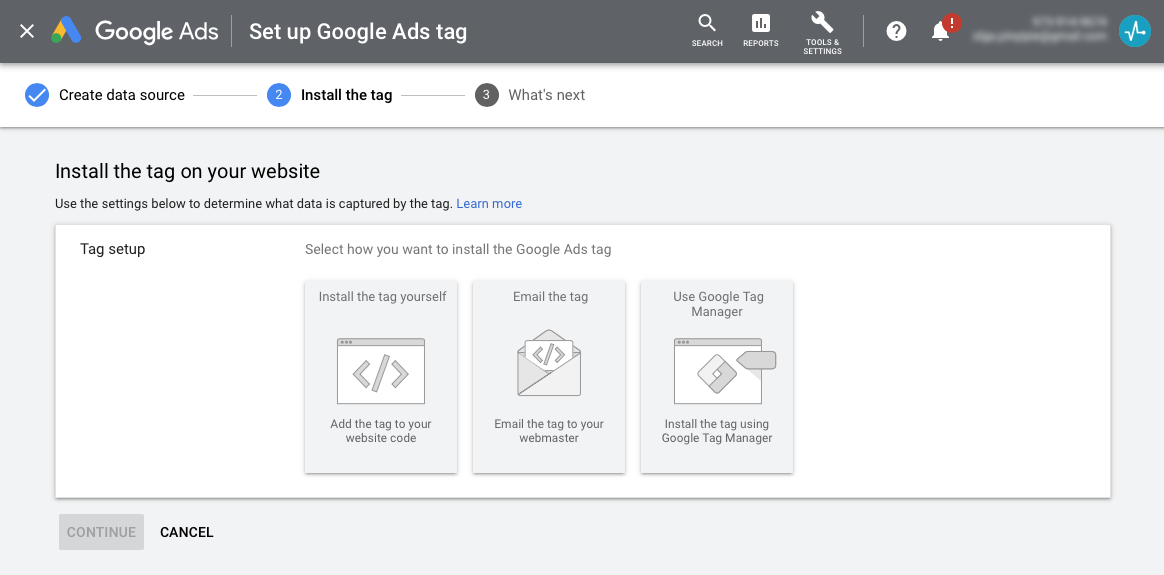Screen dimensions: 1164x575
Task: Click the code window icon on Install yourself card
Action: 381,371
